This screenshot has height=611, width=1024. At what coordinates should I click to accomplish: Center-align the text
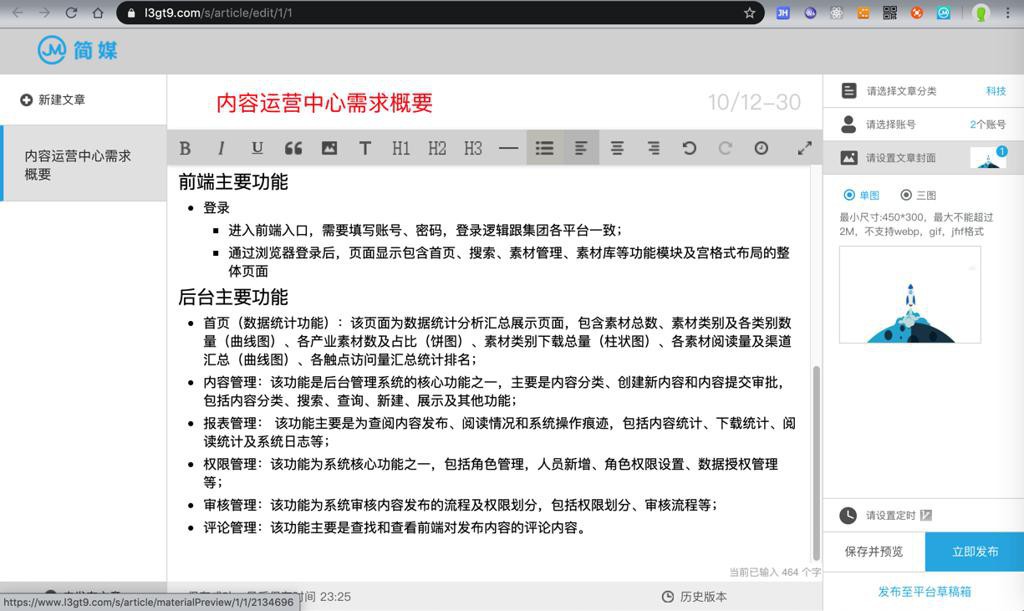616,148
